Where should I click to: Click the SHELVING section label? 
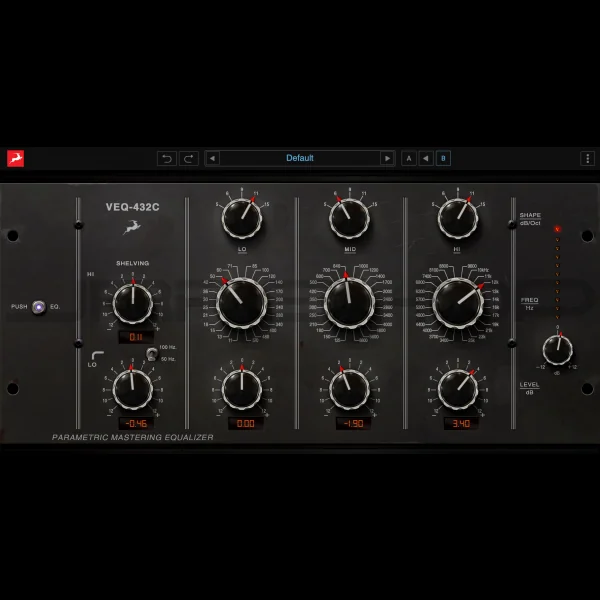(132, 263)
